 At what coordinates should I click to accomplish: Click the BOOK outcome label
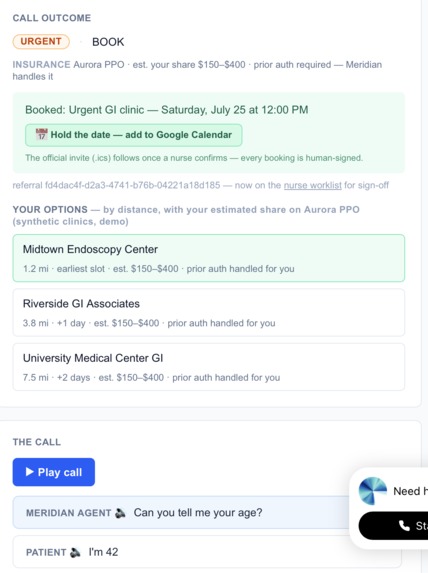click(x=108, y=42)
